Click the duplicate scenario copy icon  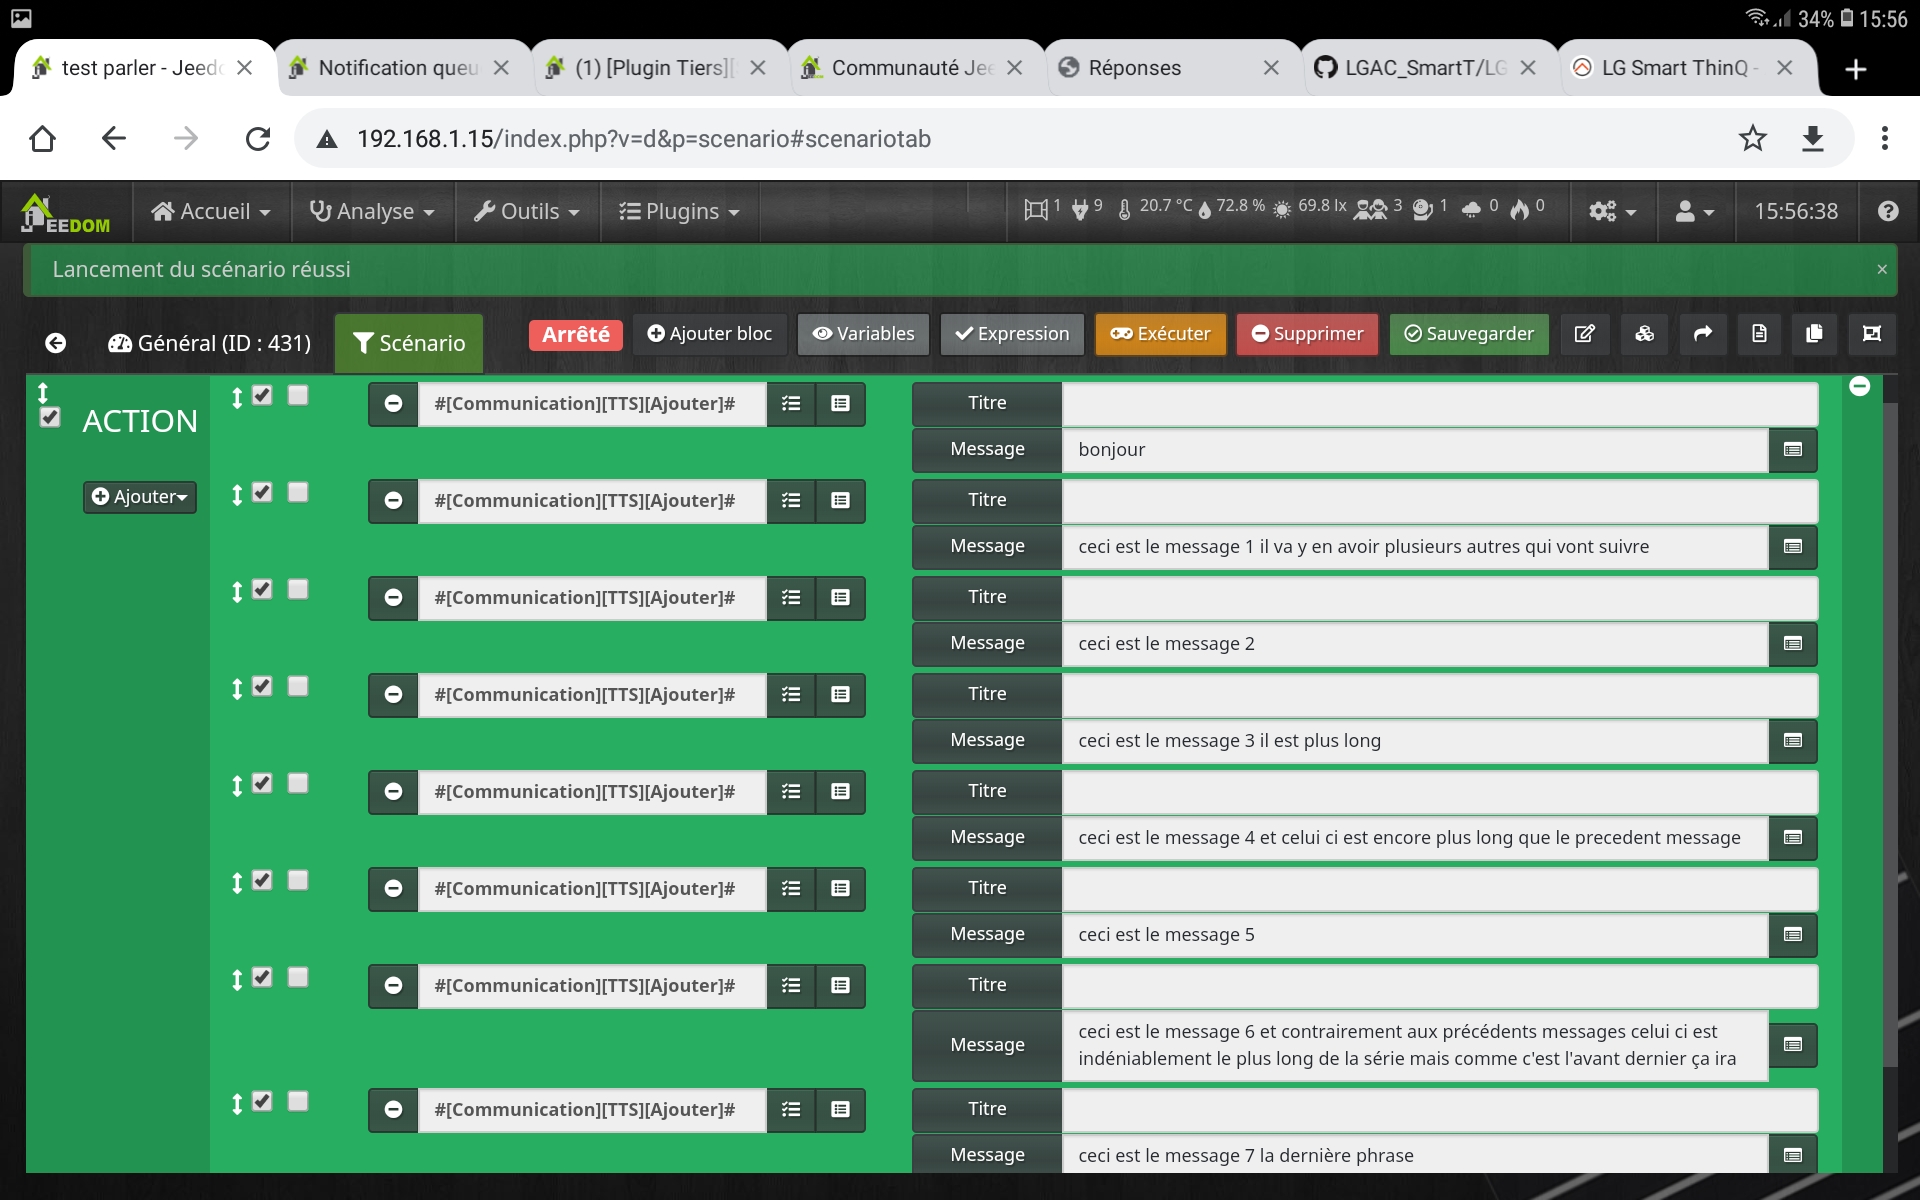(1814, 334)
